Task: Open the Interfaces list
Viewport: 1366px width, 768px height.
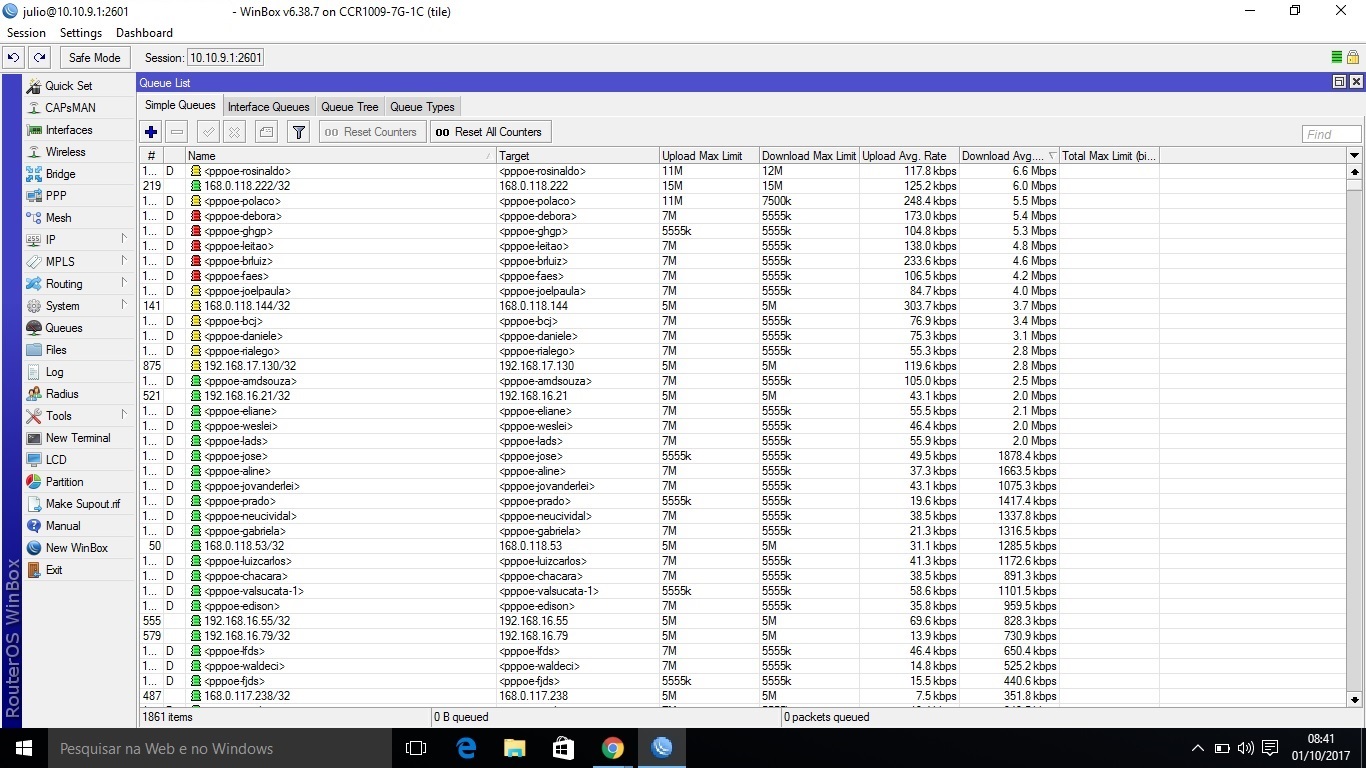Action: pyautogui.click(x=68, y=130)
